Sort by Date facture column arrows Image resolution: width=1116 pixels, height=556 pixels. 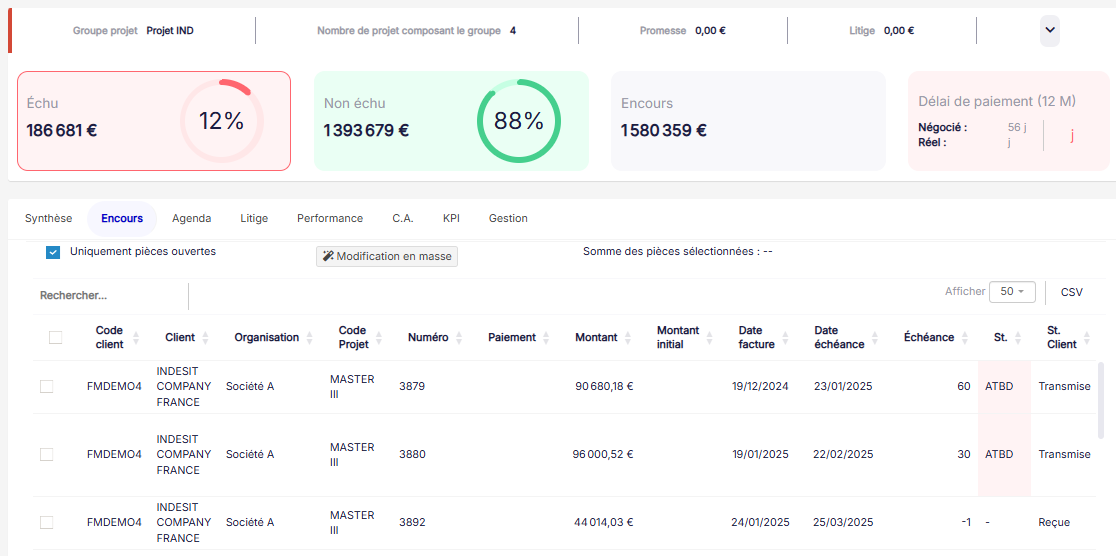click(786, 338)
